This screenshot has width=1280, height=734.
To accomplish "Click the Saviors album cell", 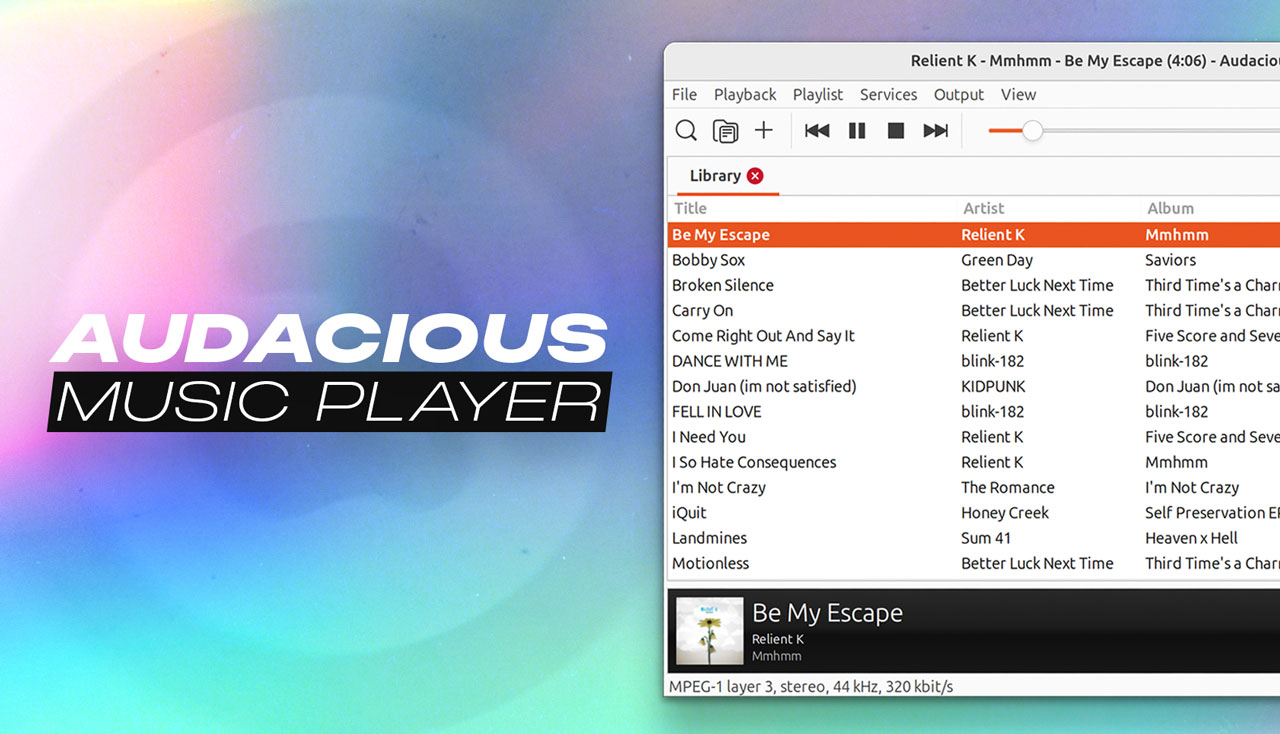I will [1170, 260].
